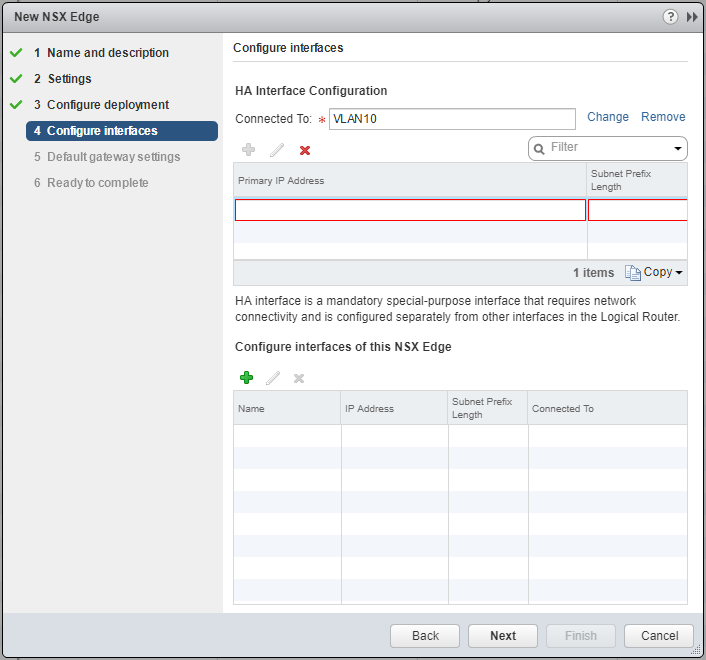Click the Remove link
The width and height of the screenshot is (706, 660).
(663, 117)
